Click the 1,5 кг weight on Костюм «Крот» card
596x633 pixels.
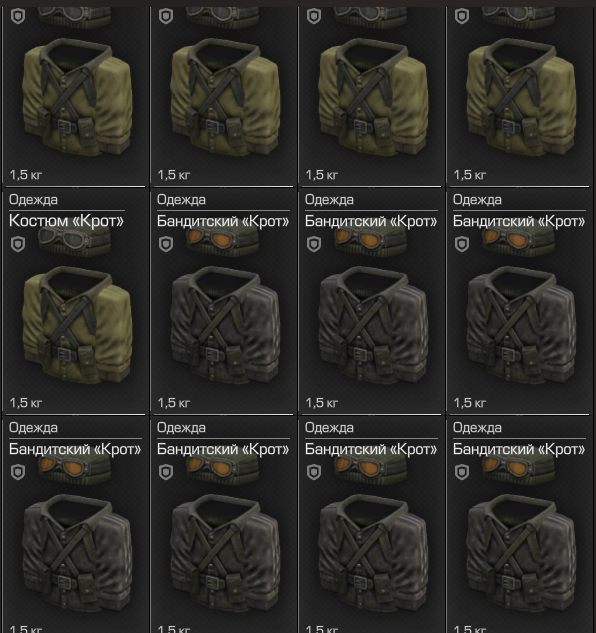pyautogui.click(x=25, y=402)
